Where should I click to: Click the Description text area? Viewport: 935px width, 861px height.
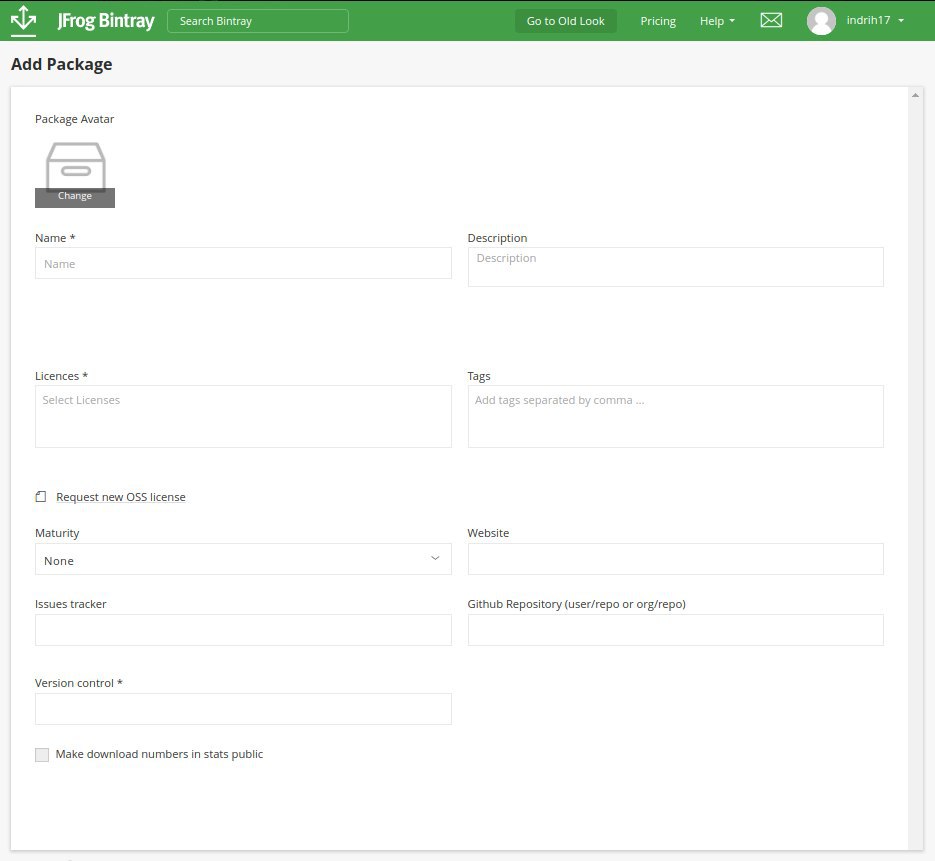coord(675,267)
